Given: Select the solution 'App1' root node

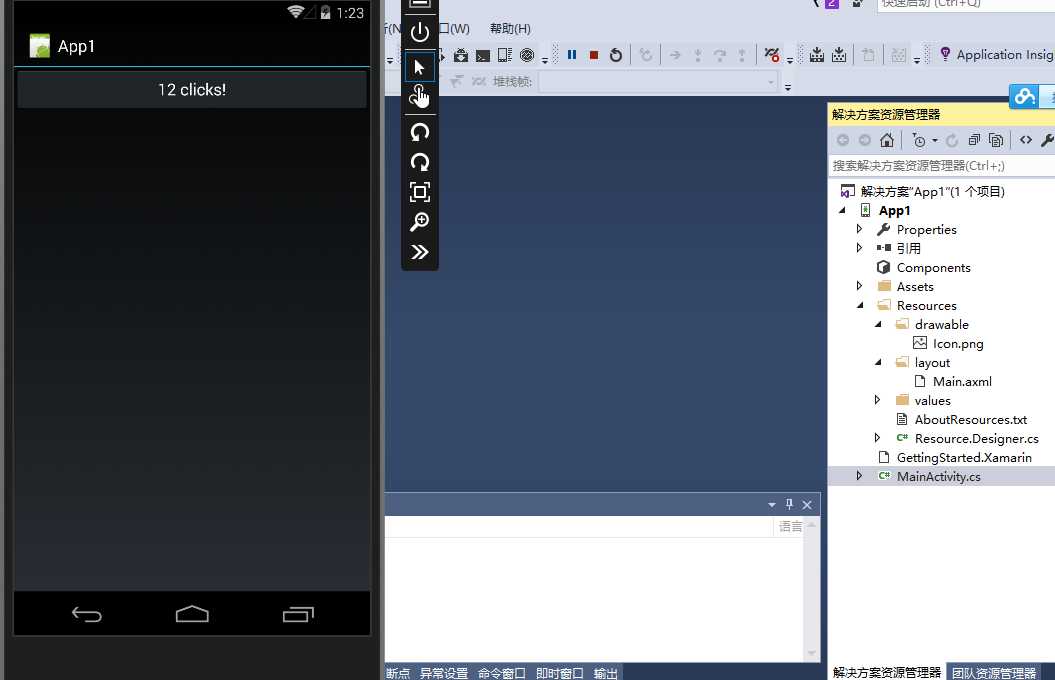Looking at the screenshot, I should [932, 192].
